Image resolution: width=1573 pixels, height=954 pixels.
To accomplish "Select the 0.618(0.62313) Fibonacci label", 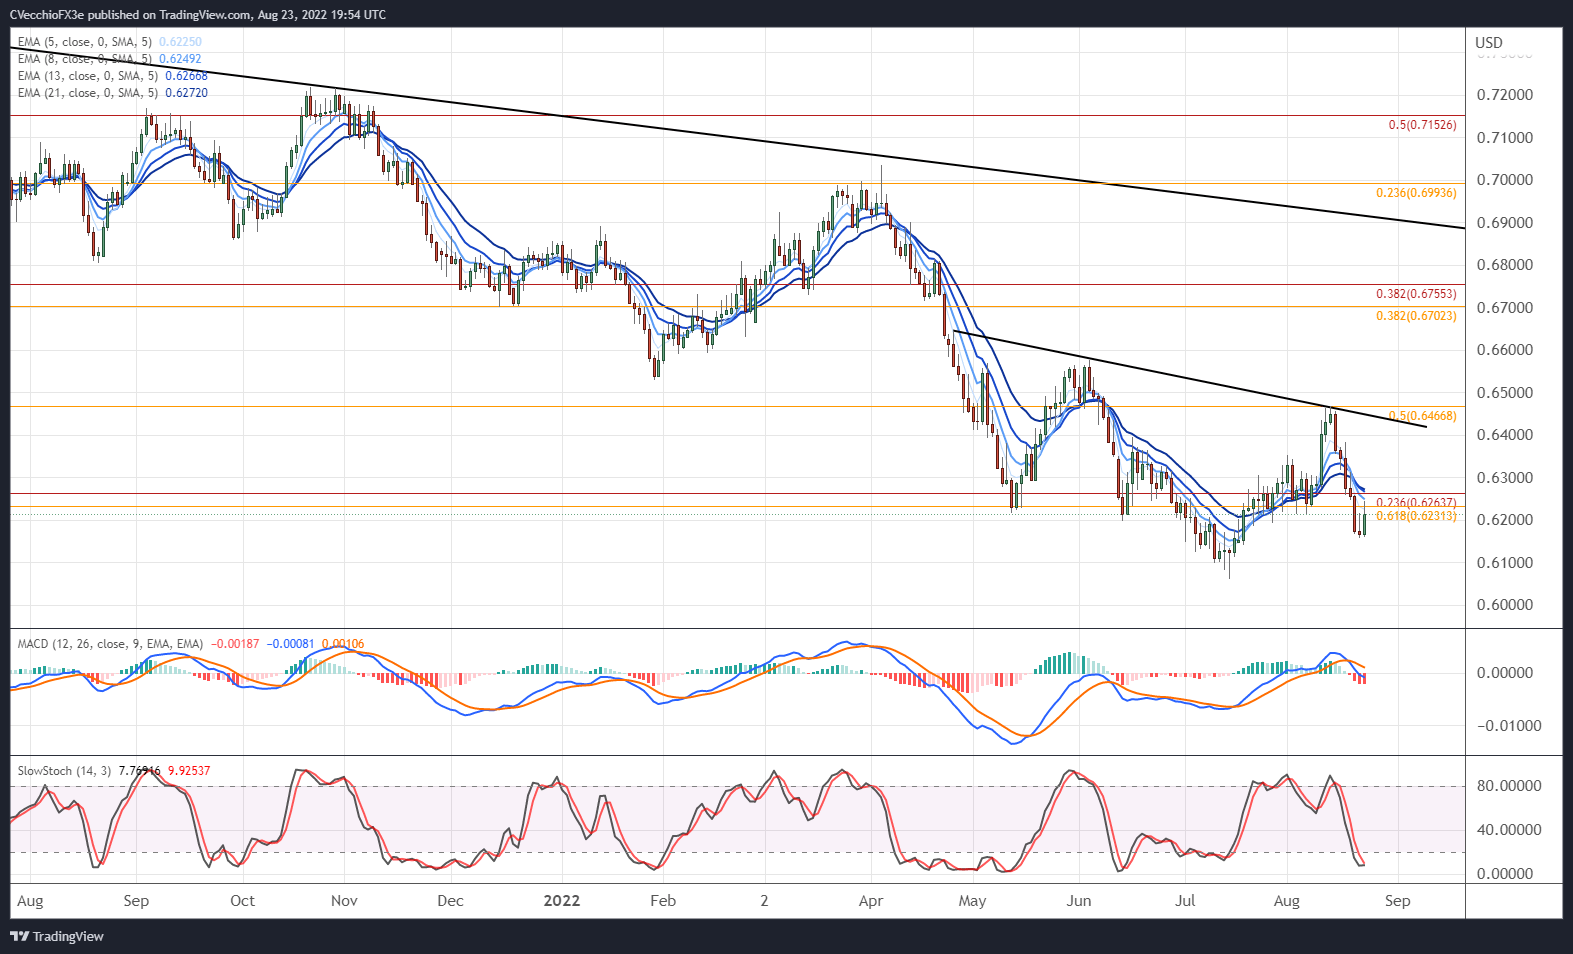I will 1416,516.
